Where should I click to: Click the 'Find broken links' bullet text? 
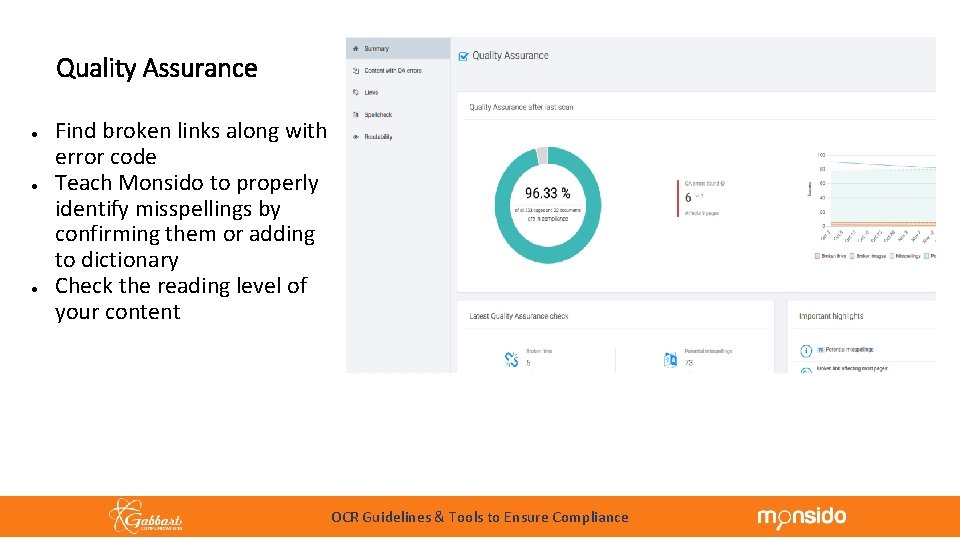point(191,143)
